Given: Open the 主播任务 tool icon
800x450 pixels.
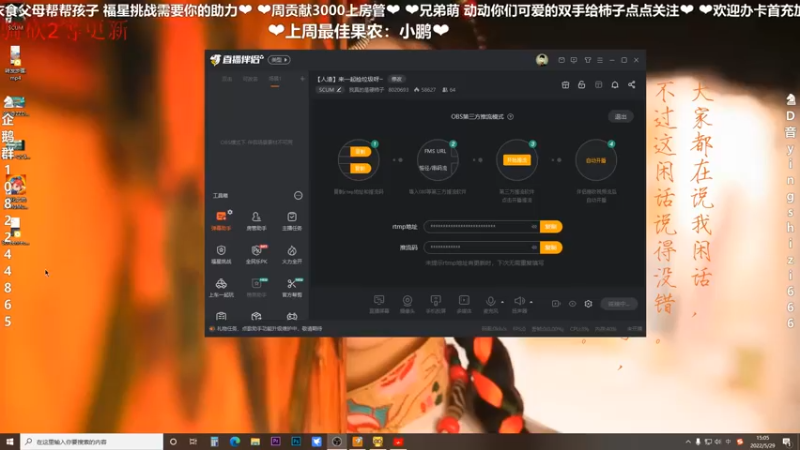Looking at the screenshot, I should click(292, 220).
